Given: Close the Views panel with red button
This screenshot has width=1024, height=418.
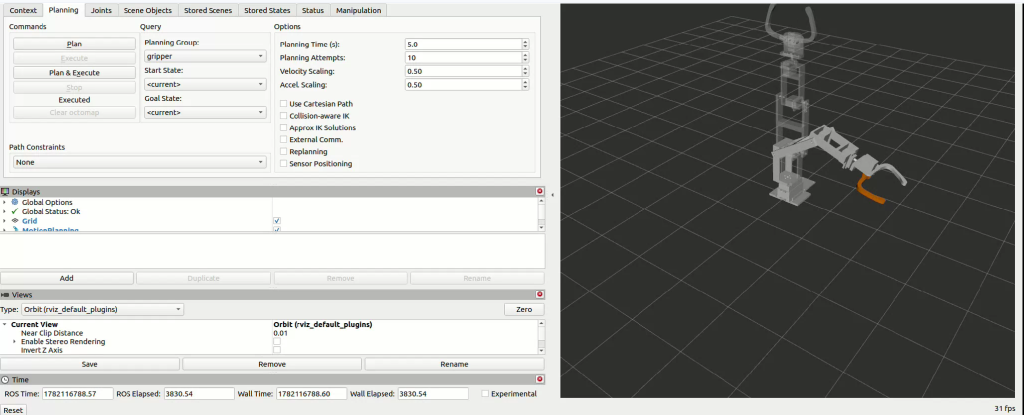Looking at the screenshot, I should point(539,295).
